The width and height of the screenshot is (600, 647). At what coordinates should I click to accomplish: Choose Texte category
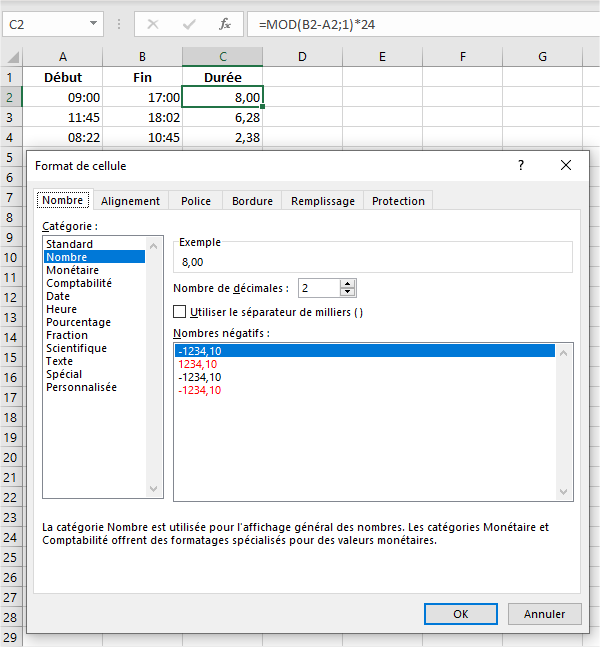[x=94, y=361]
